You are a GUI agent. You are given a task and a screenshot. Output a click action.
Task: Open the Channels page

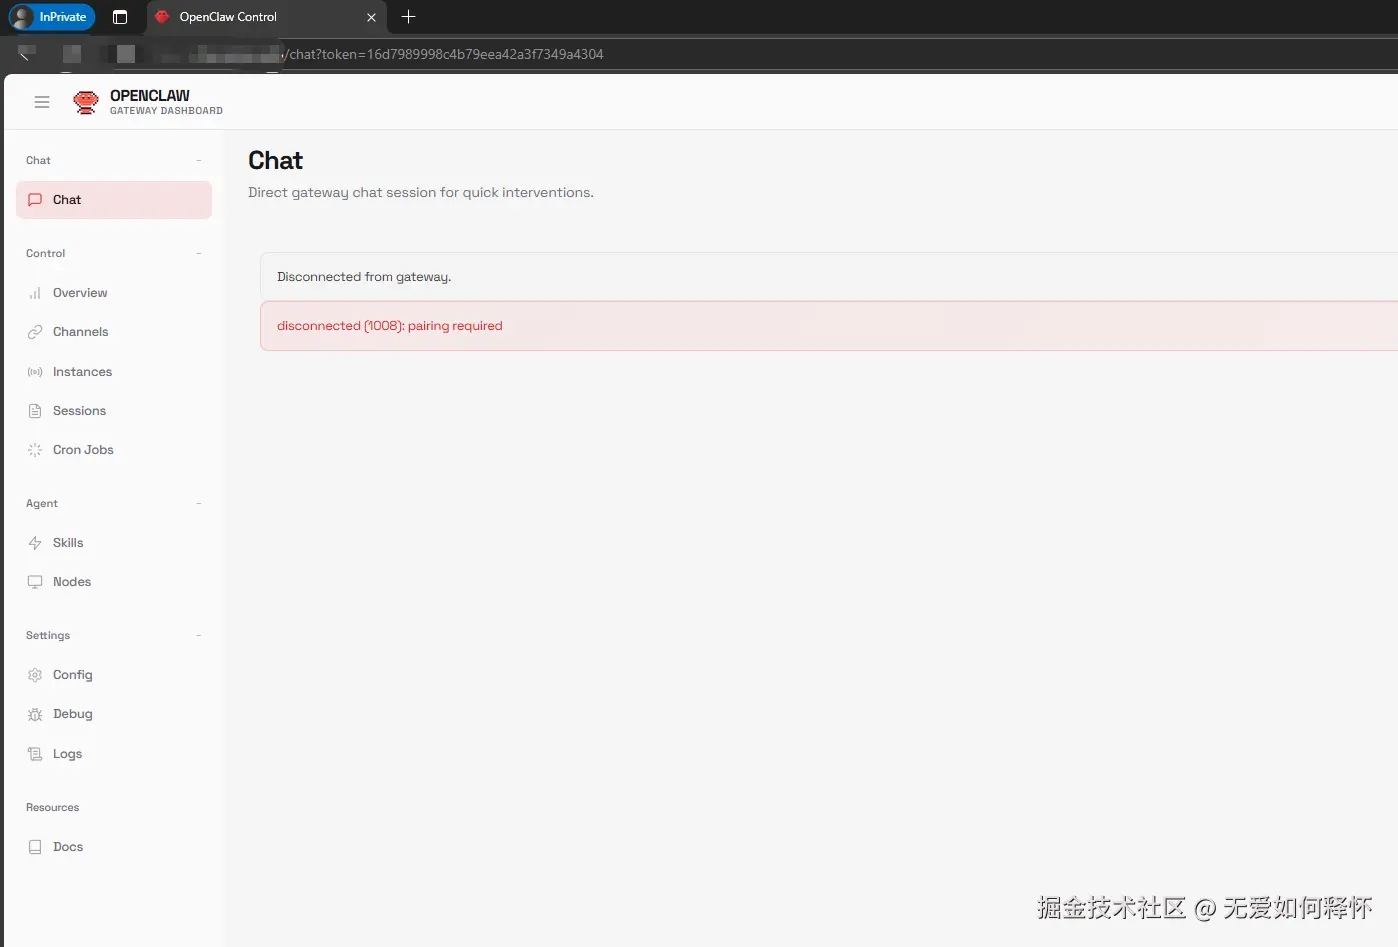(x=114, y=332)
